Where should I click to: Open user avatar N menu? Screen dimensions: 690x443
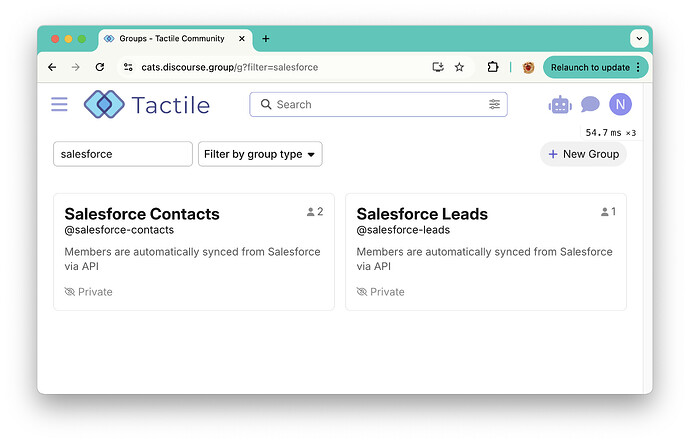pyautogui.click(x=620, y=104)
